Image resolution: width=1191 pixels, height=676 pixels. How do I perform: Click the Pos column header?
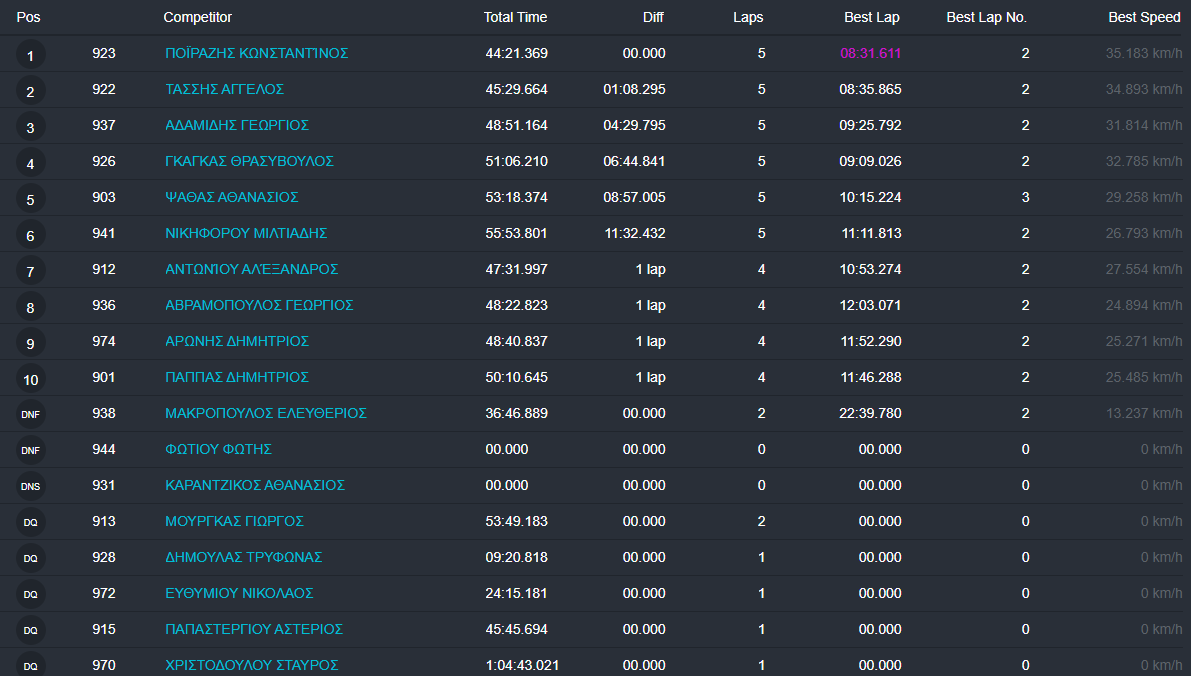[x=28, y=17]
